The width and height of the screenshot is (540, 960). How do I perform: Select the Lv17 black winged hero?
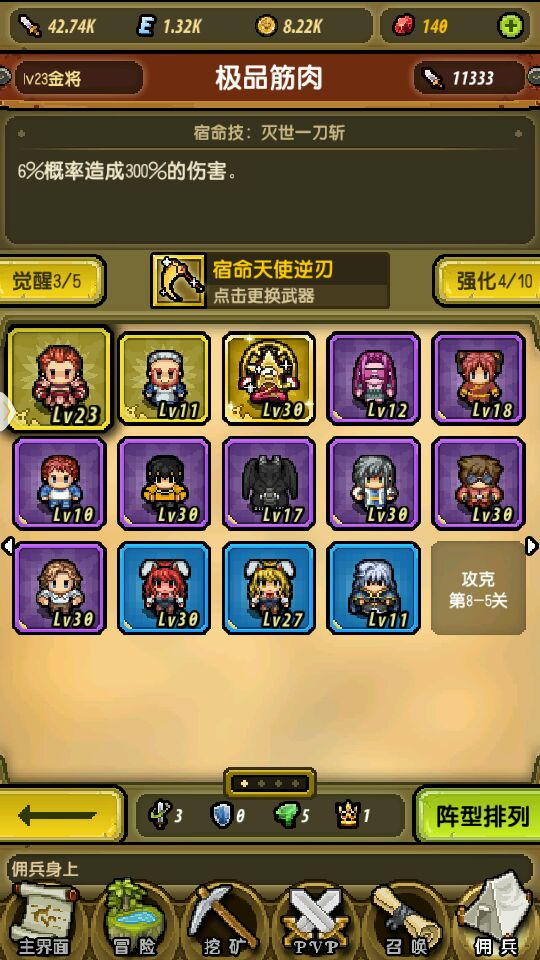[269, 483]
